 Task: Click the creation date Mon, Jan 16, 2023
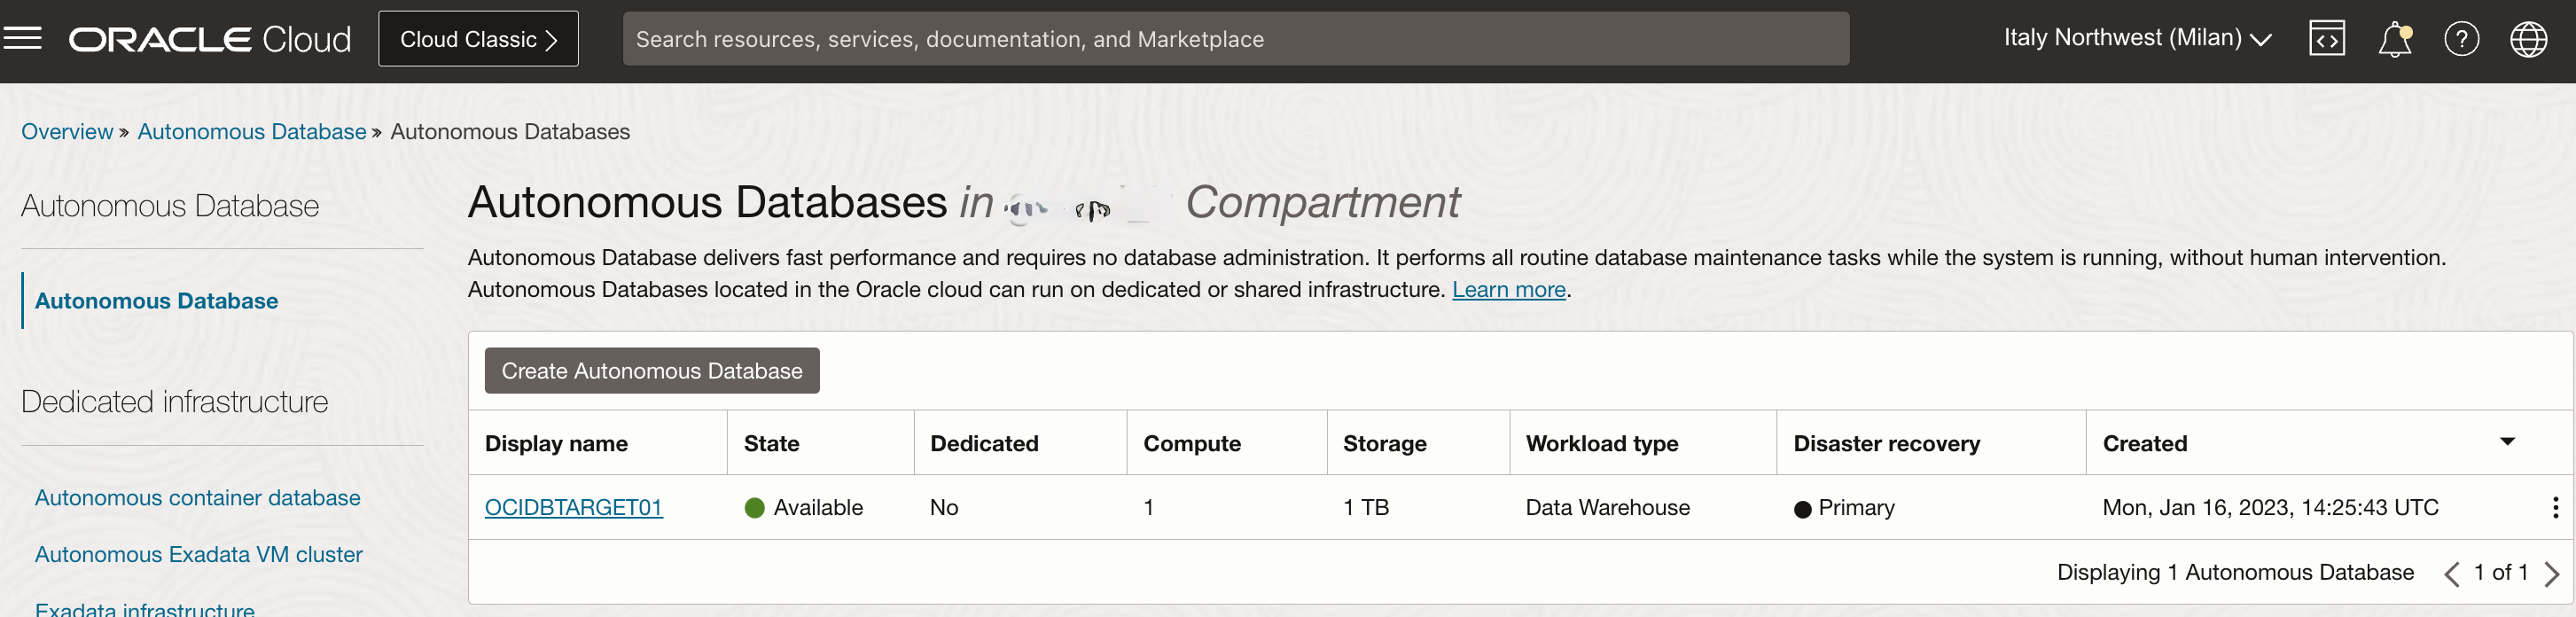2270,507
